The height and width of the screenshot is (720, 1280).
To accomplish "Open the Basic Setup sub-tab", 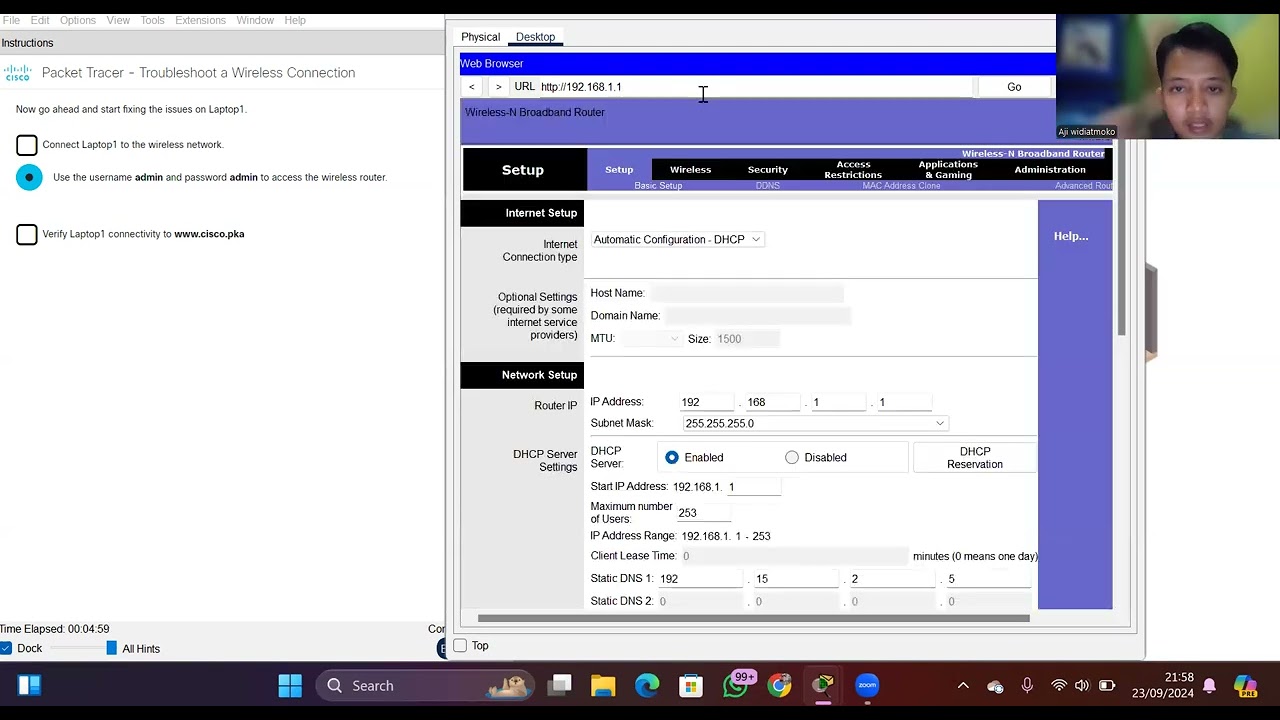I will point(658,186).
